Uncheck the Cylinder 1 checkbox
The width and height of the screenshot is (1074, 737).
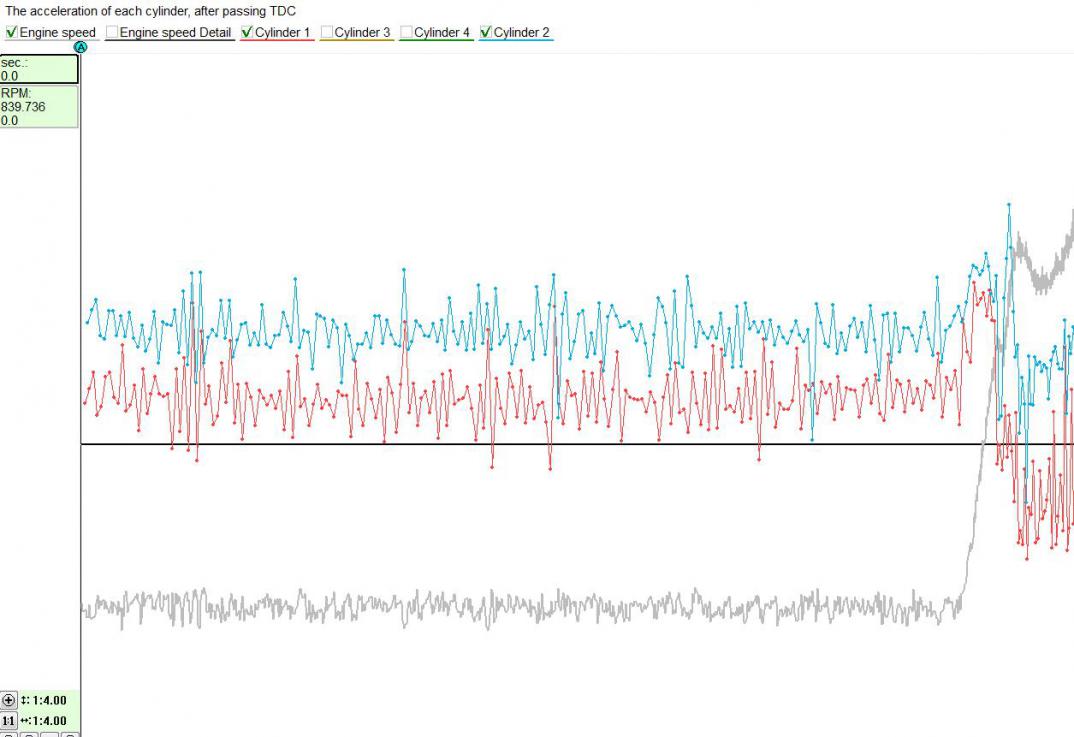click(247, 32)
